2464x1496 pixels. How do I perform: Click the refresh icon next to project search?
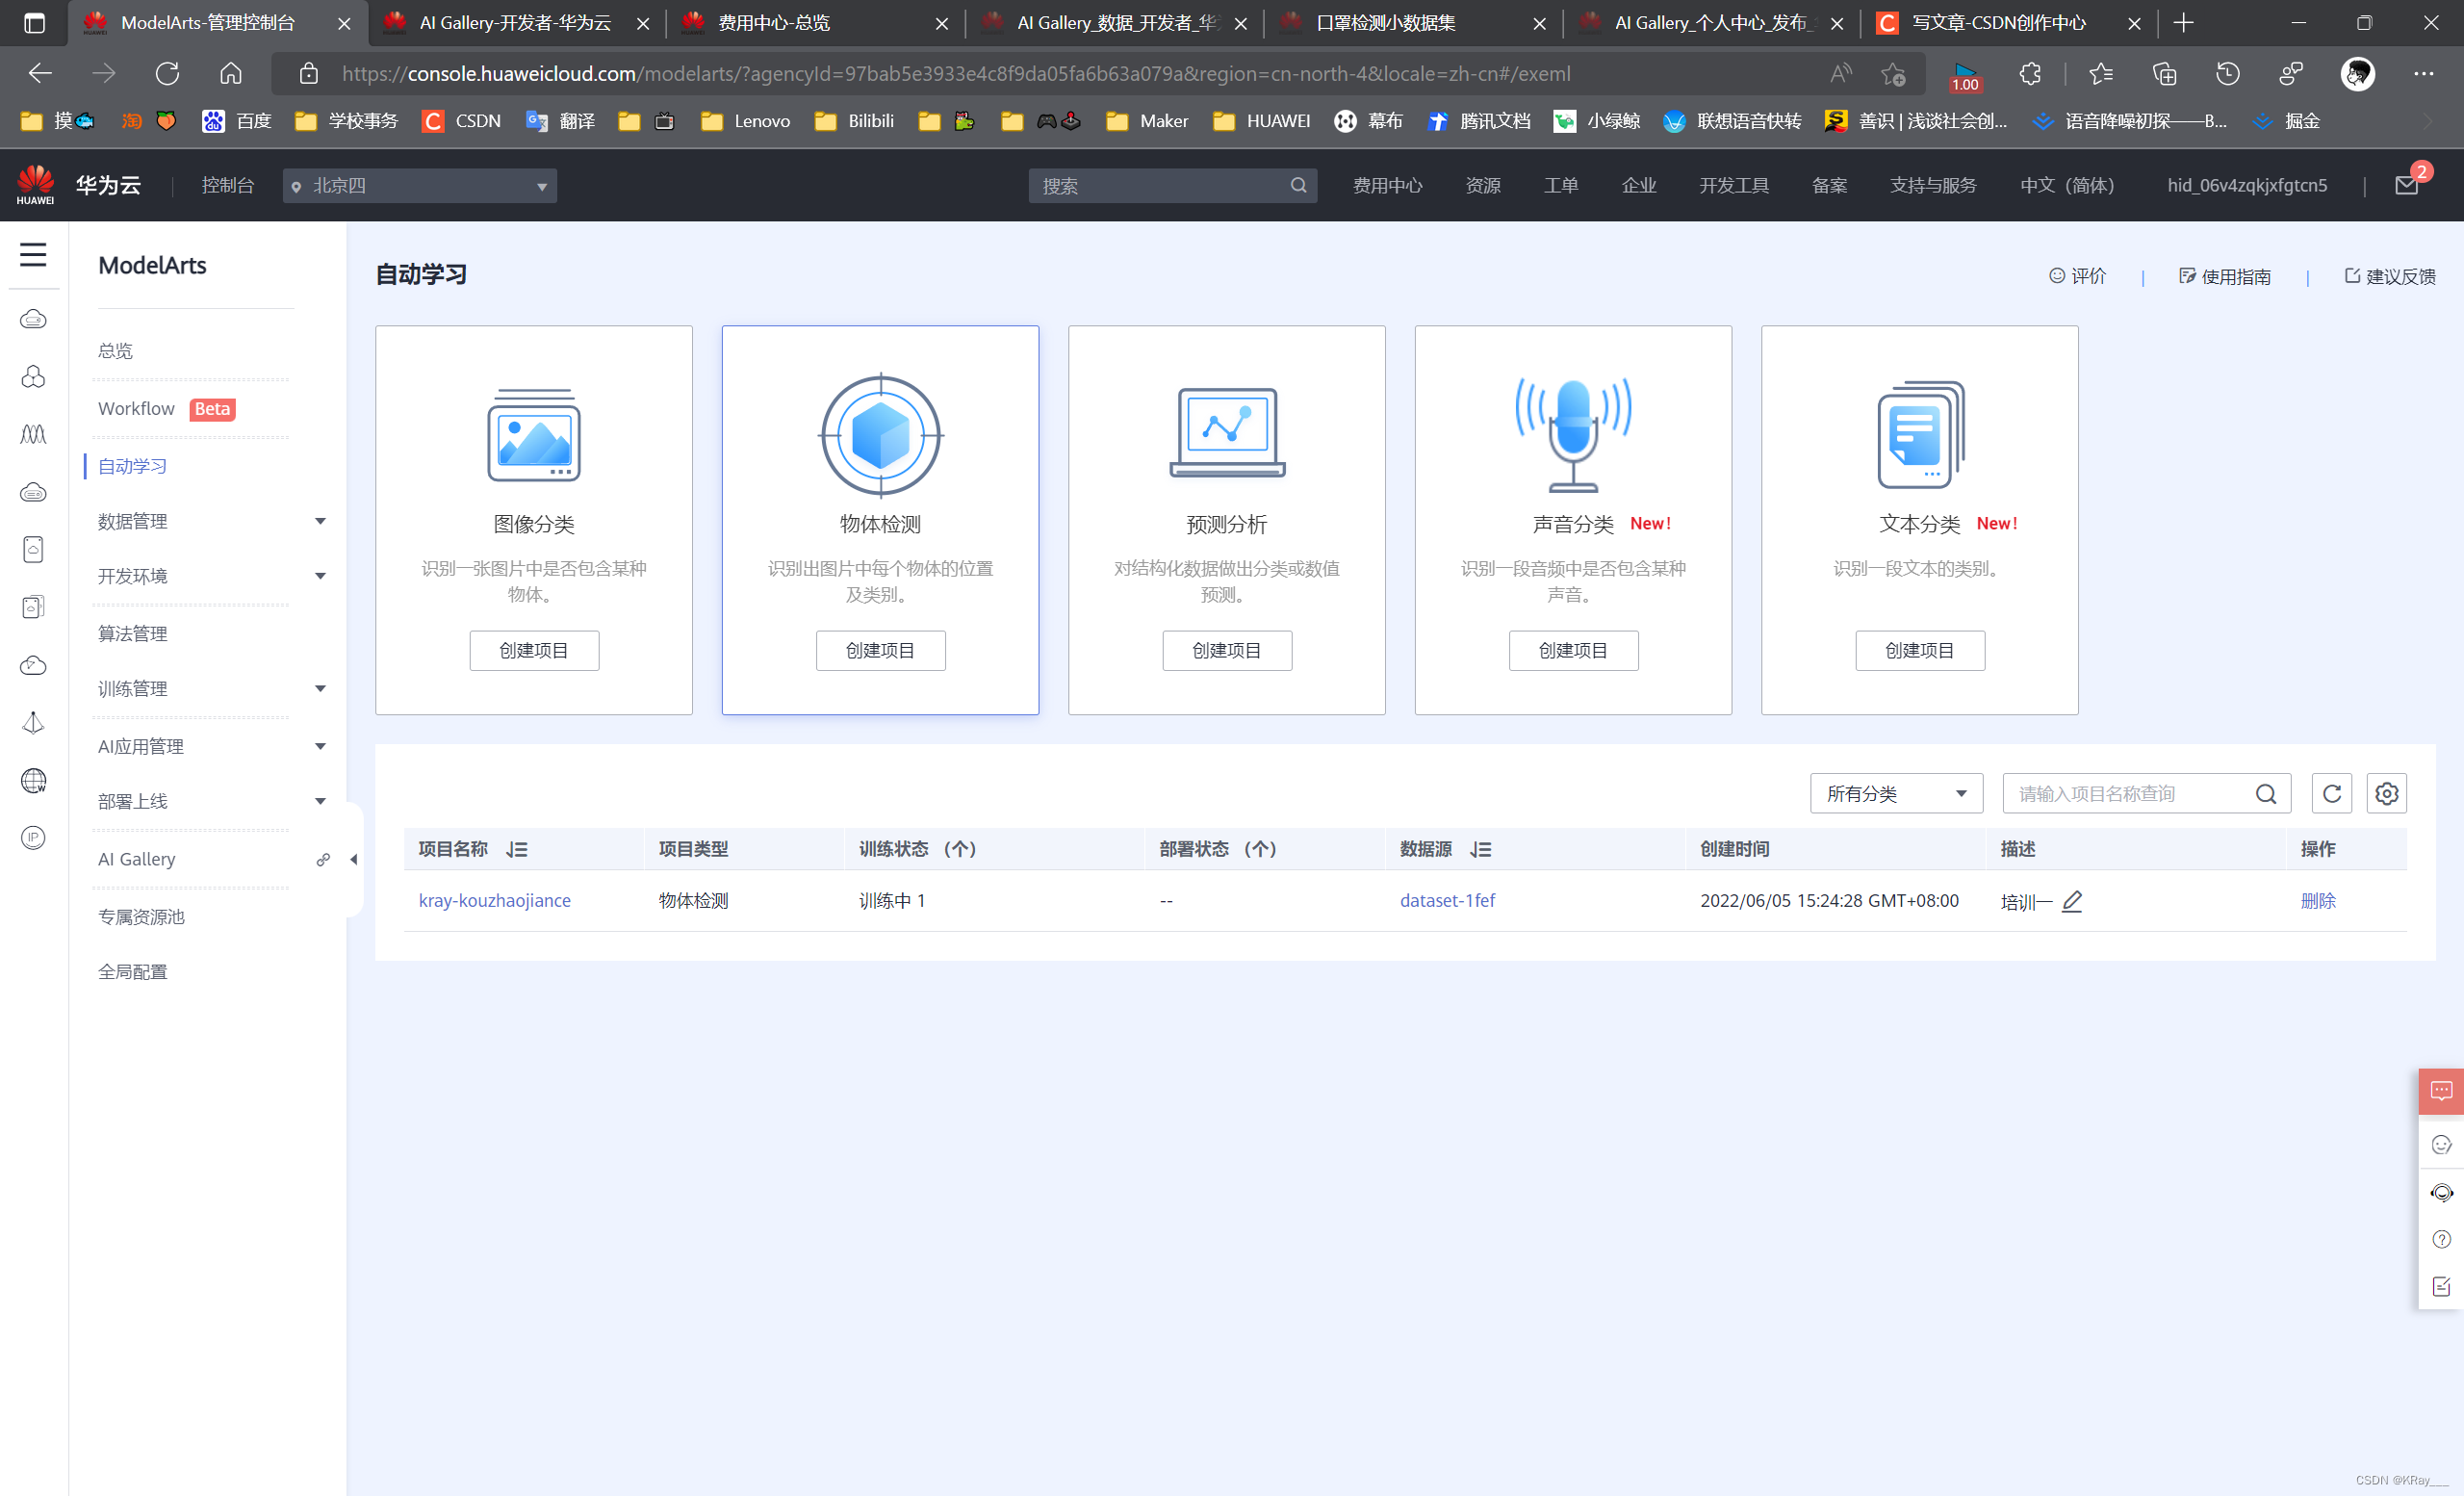(2331, 793)
